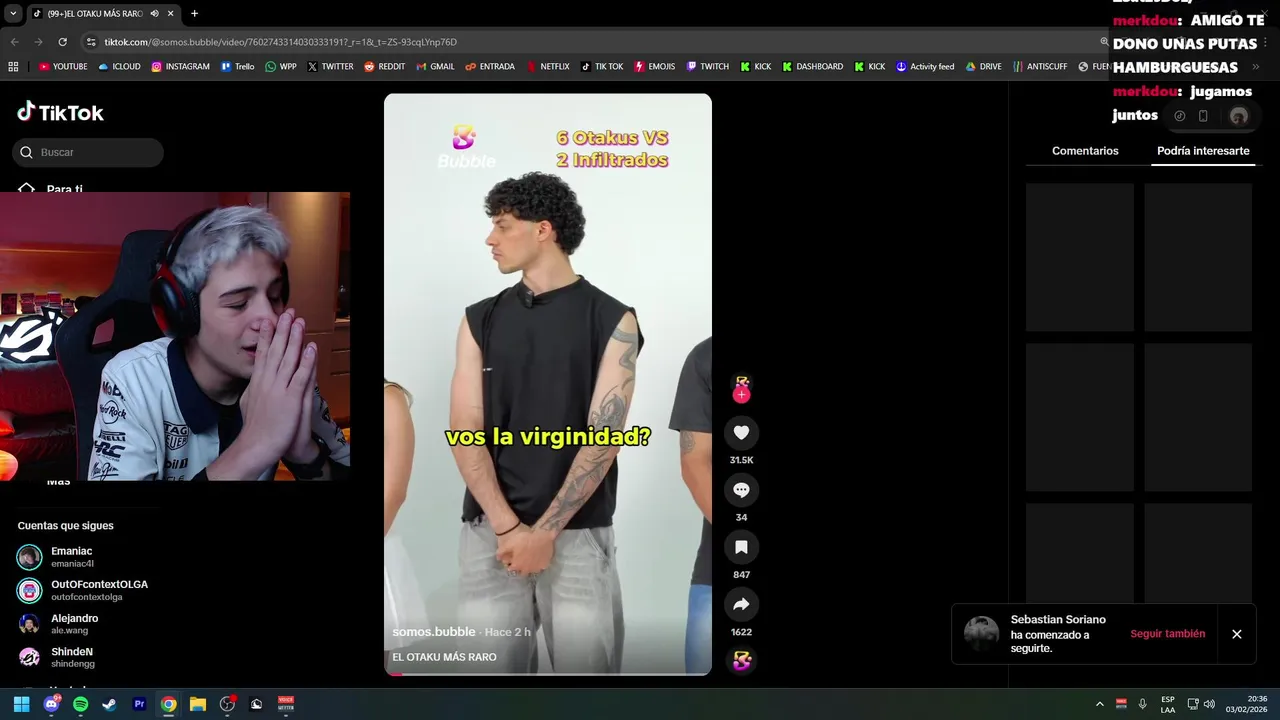This screenshot has height=720, width=1280.
Task: Reload the TikTok page
Action: click(62, 42)
